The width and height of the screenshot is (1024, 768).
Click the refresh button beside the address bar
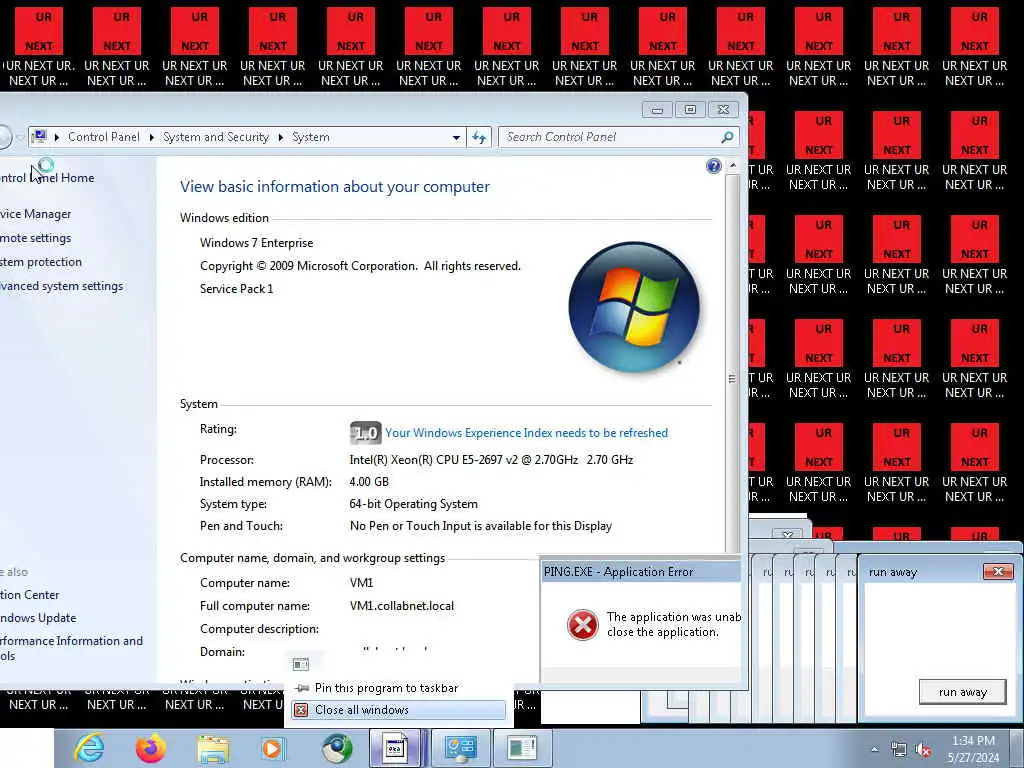click(479, 137)
